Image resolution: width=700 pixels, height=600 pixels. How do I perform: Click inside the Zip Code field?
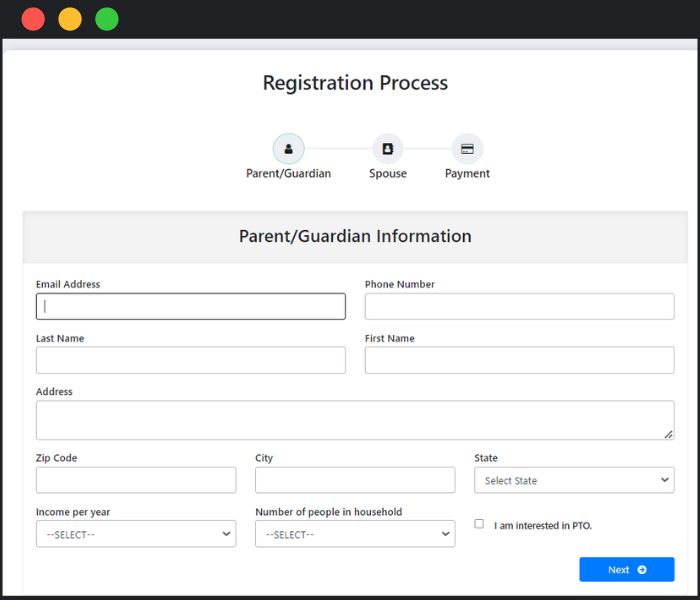136,480
